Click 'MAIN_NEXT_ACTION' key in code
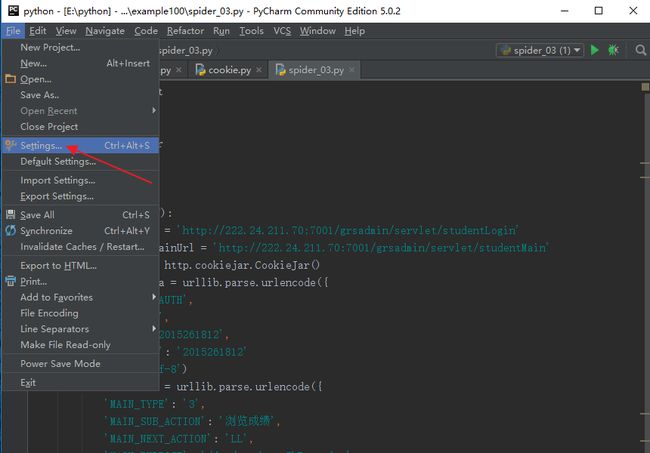The height and width of the screenshot is (453, 650). coord(157,438)
